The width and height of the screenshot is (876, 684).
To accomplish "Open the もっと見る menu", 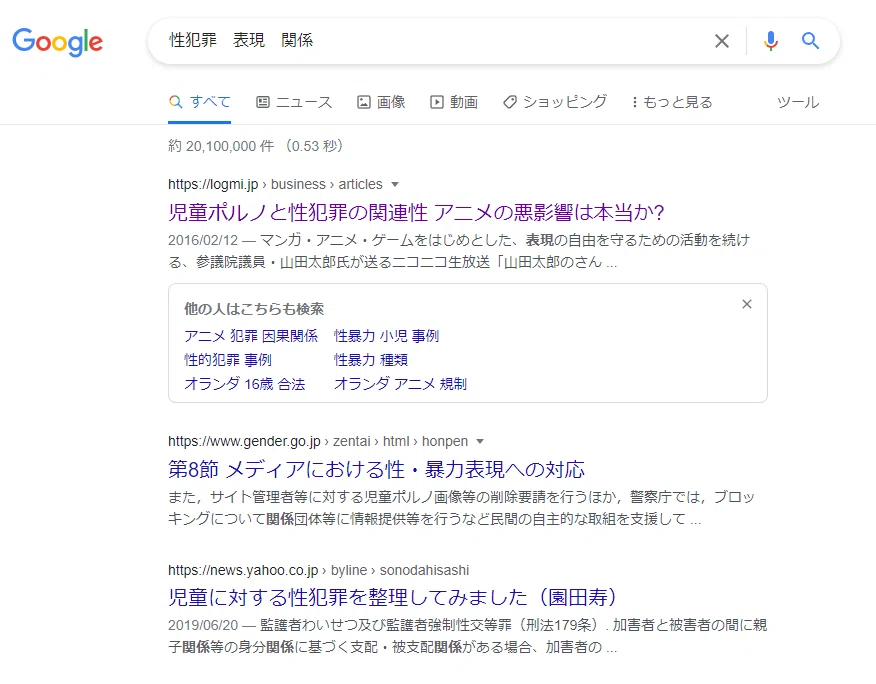I will tap(672, 102).
